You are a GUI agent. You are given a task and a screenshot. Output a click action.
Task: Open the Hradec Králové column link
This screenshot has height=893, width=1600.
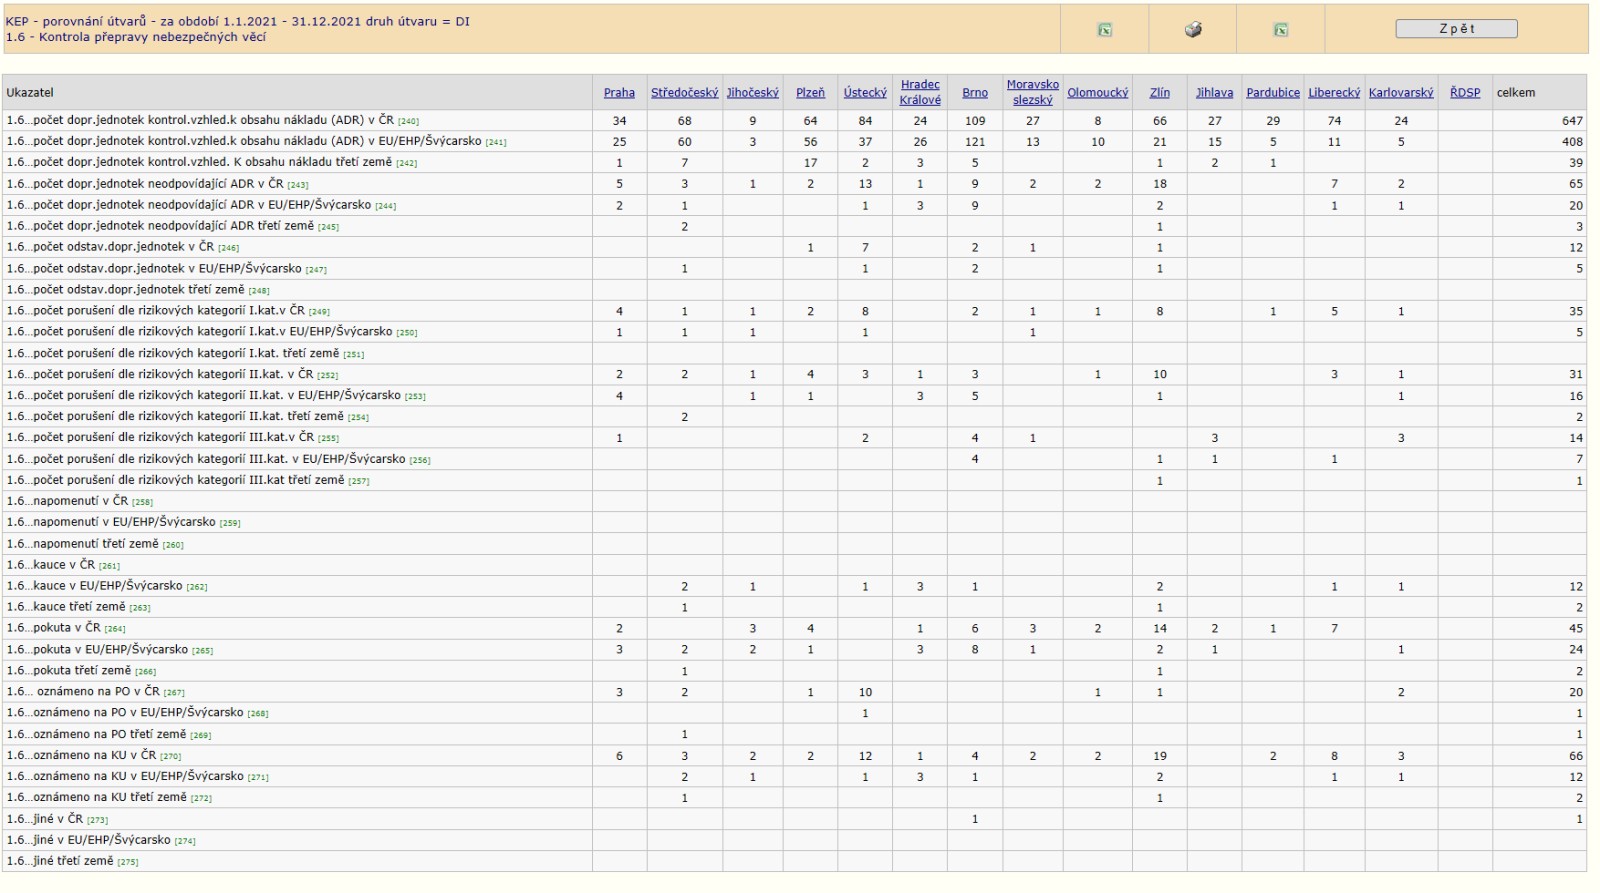[920, 92]
